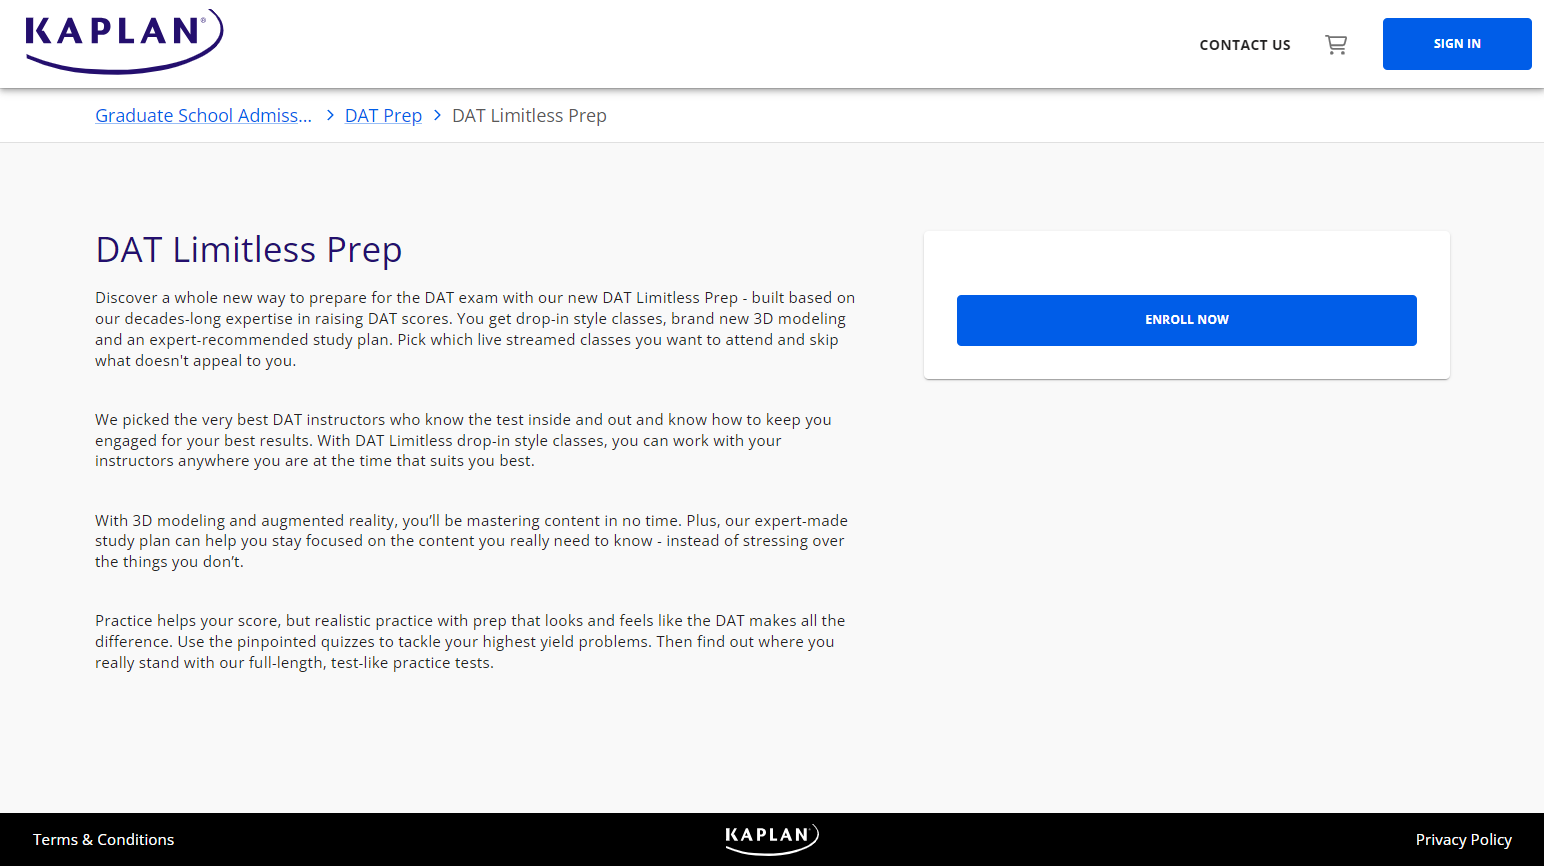Click the paragraph starting 'Discover a whole new way'
Viewport: 1544px width, 866px height.
tap(476, 329)
